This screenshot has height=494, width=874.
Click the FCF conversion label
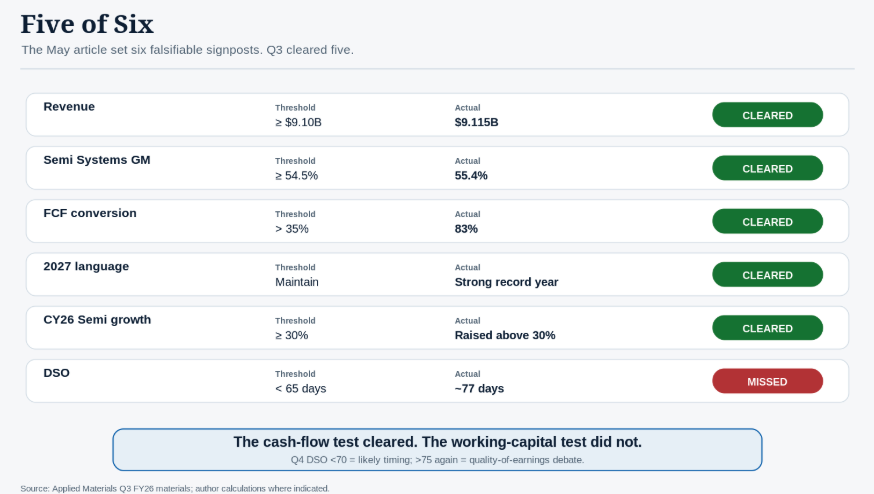(x=90, y=213)
